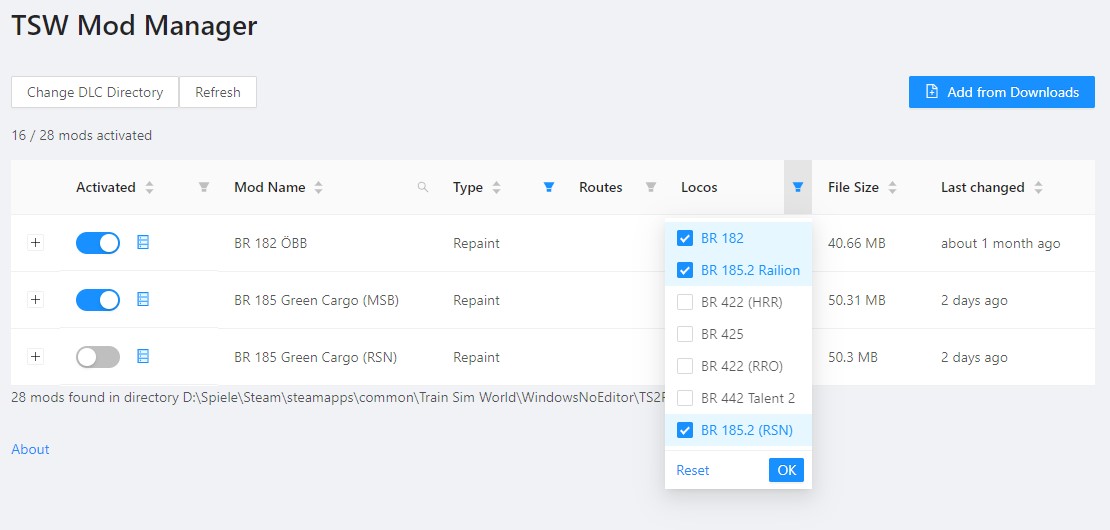The height and width of the screenshot is (530, 1110).
Task: Open details icon for BR 185 Green Cargo (MSB)
Action: click(143, 299)
